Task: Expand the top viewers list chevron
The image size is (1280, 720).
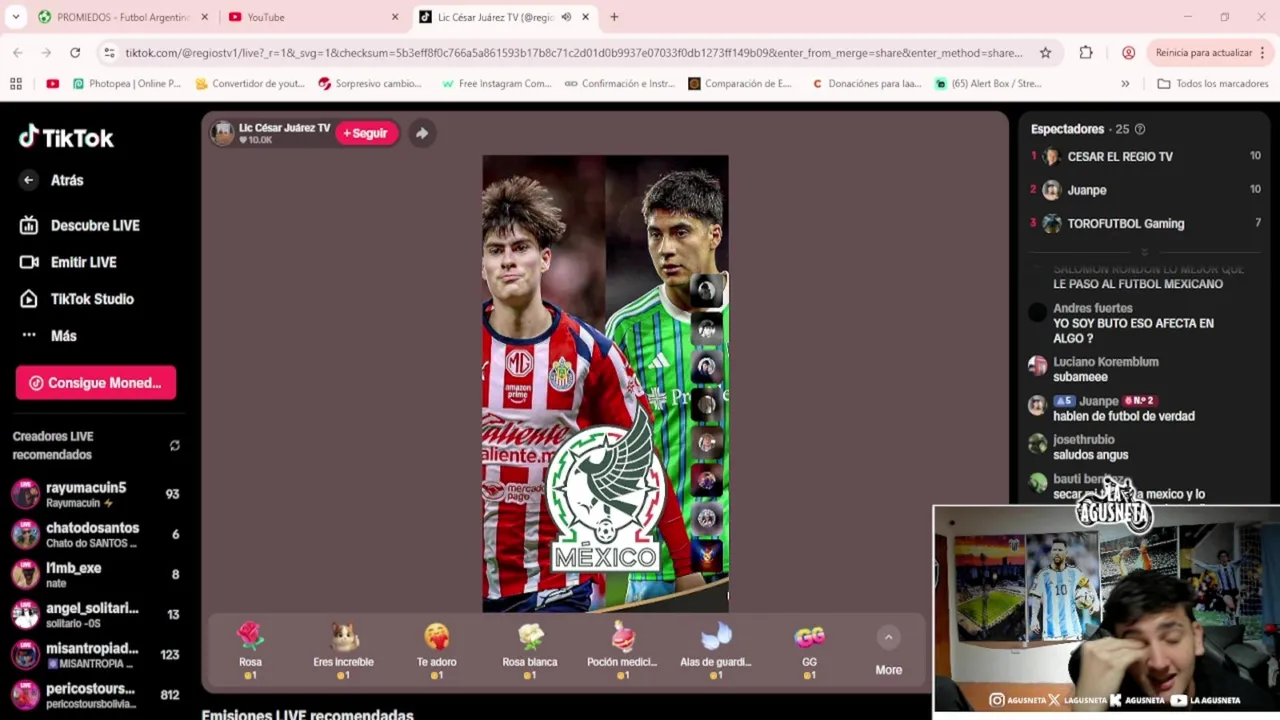Action: click(x=1145, y=252)
